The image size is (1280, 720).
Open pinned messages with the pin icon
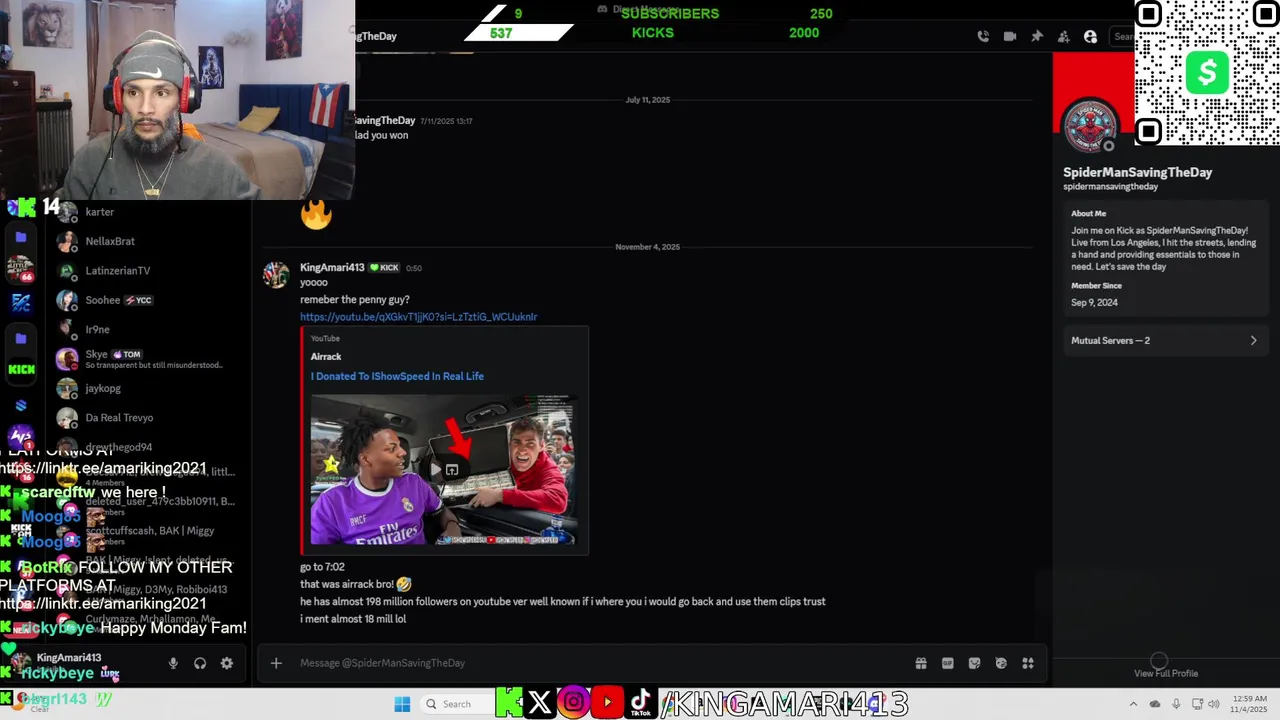[x=1037, y=36]
